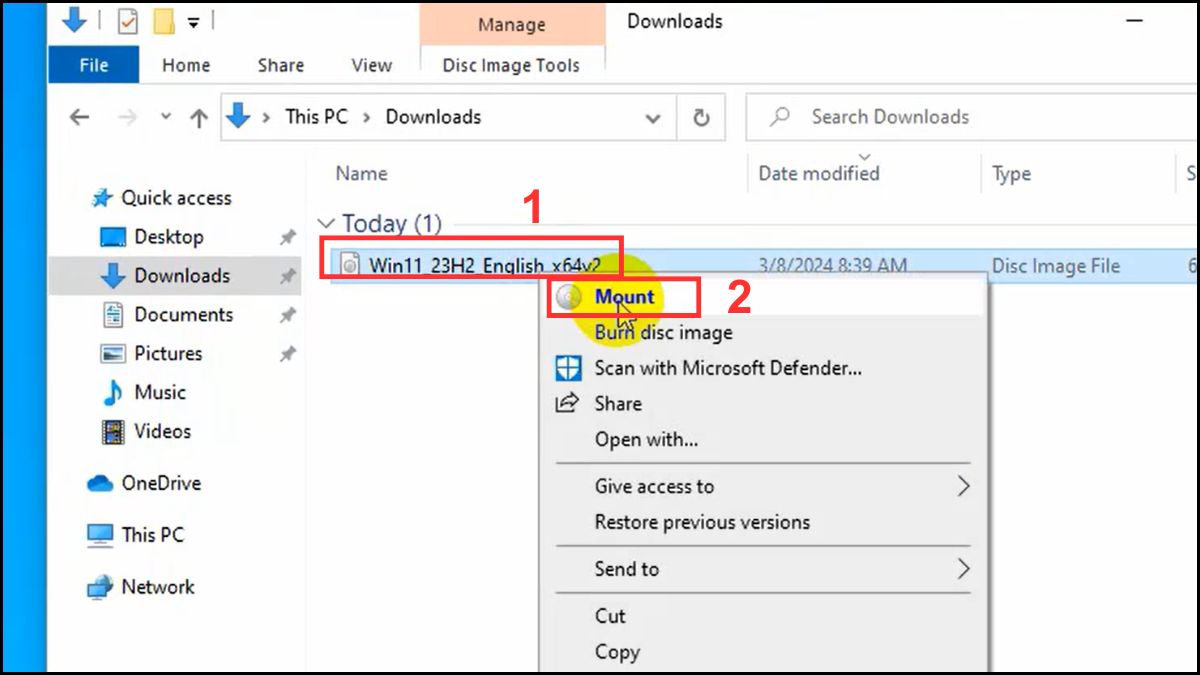This screenshot has height=675, width=1200.
Task: Open the address bar dropdown arrow
Action: point(654,117)
